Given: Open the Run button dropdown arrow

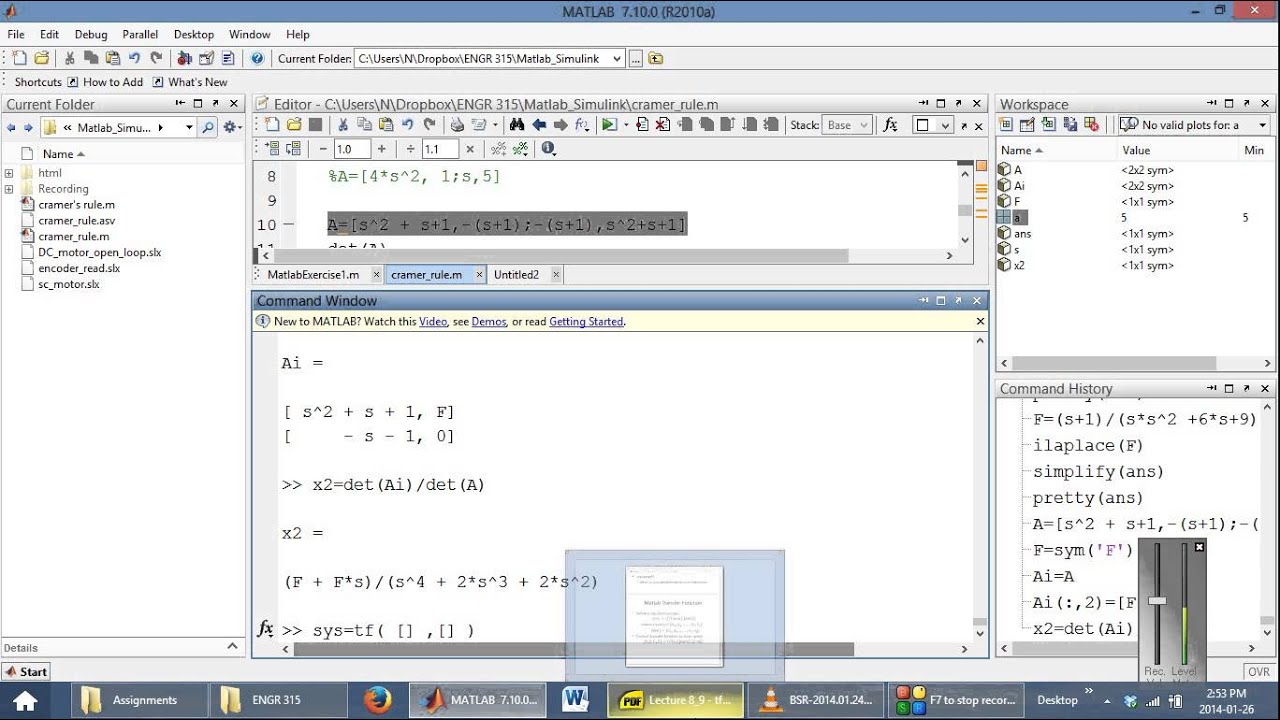Looking at the screenshot, I should pyautogui.click(x=626, y=125).
